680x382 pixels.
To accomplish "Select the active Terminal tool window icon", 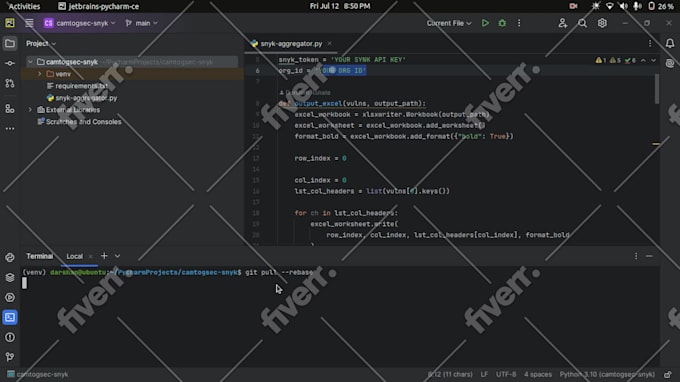I will 10,317.
